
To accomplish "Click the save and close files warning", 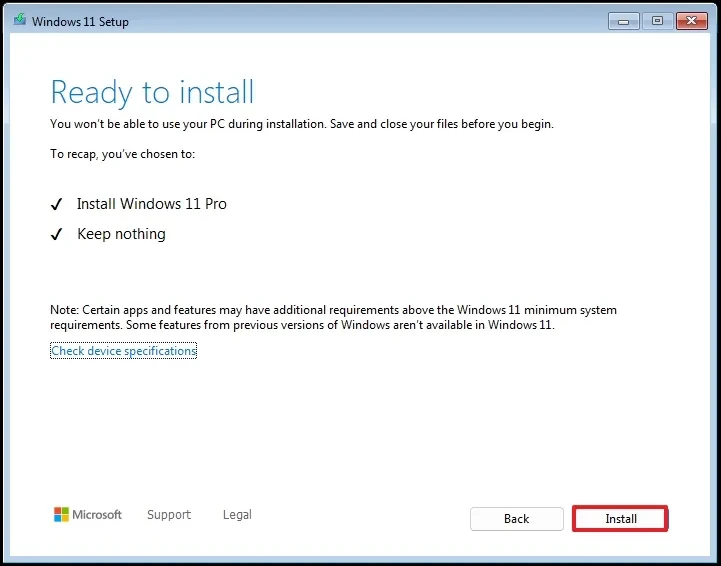I will (x=301, y=124).
